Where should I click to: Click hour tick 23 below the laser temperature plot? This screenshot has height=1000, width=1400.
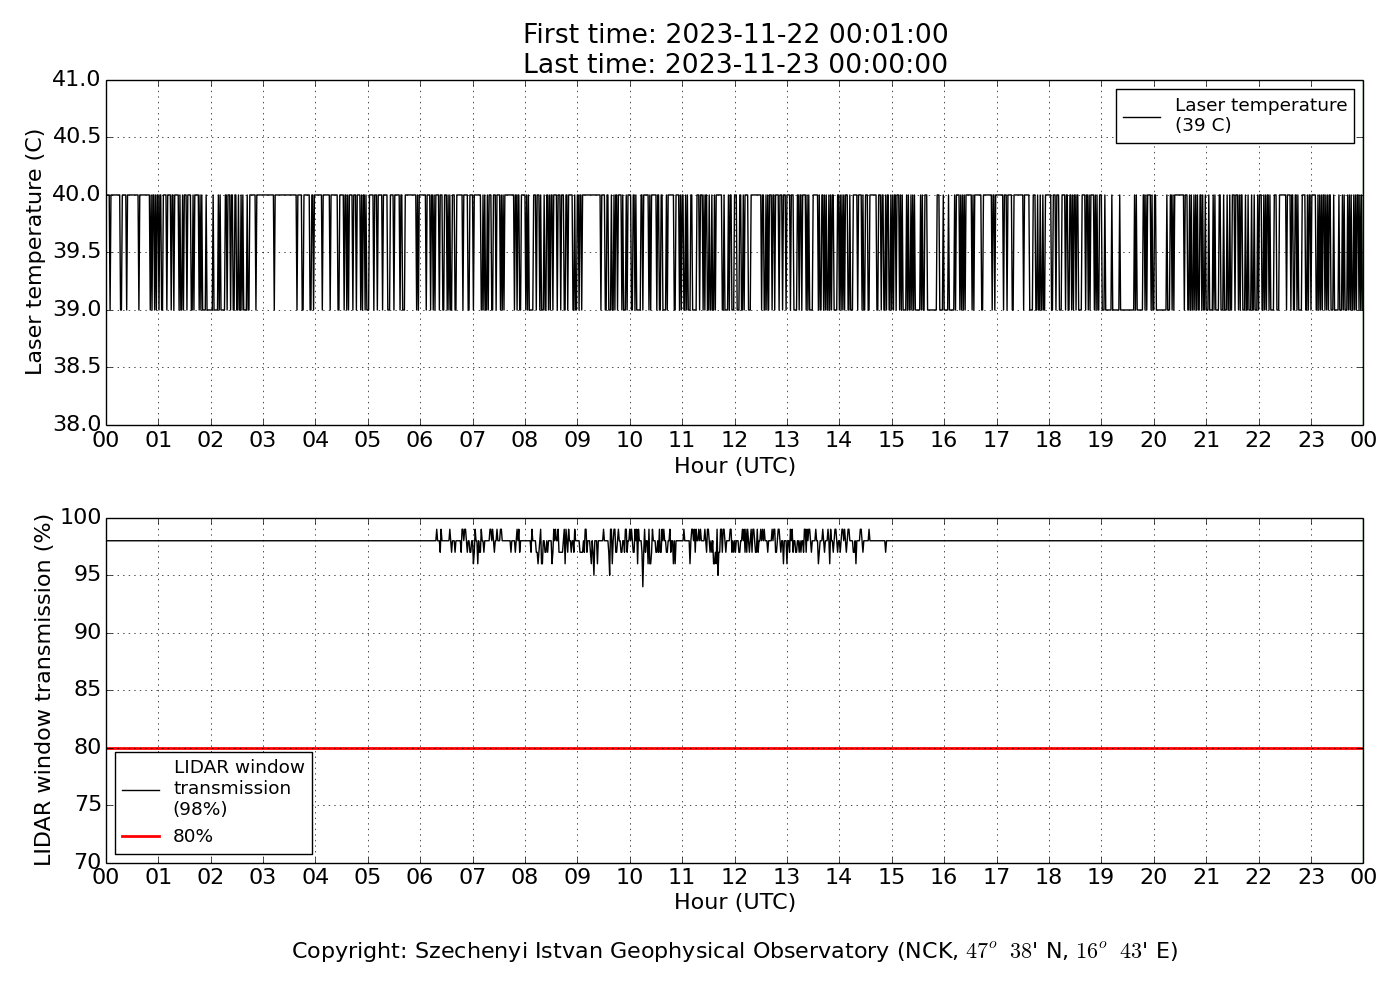click(1311, 440)
